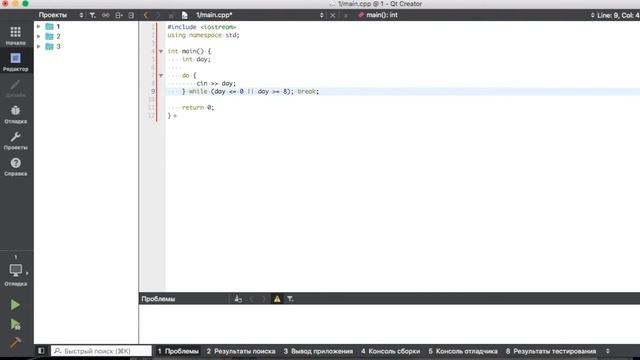
Task: Go back in editor history
Action: pos(146,15)
